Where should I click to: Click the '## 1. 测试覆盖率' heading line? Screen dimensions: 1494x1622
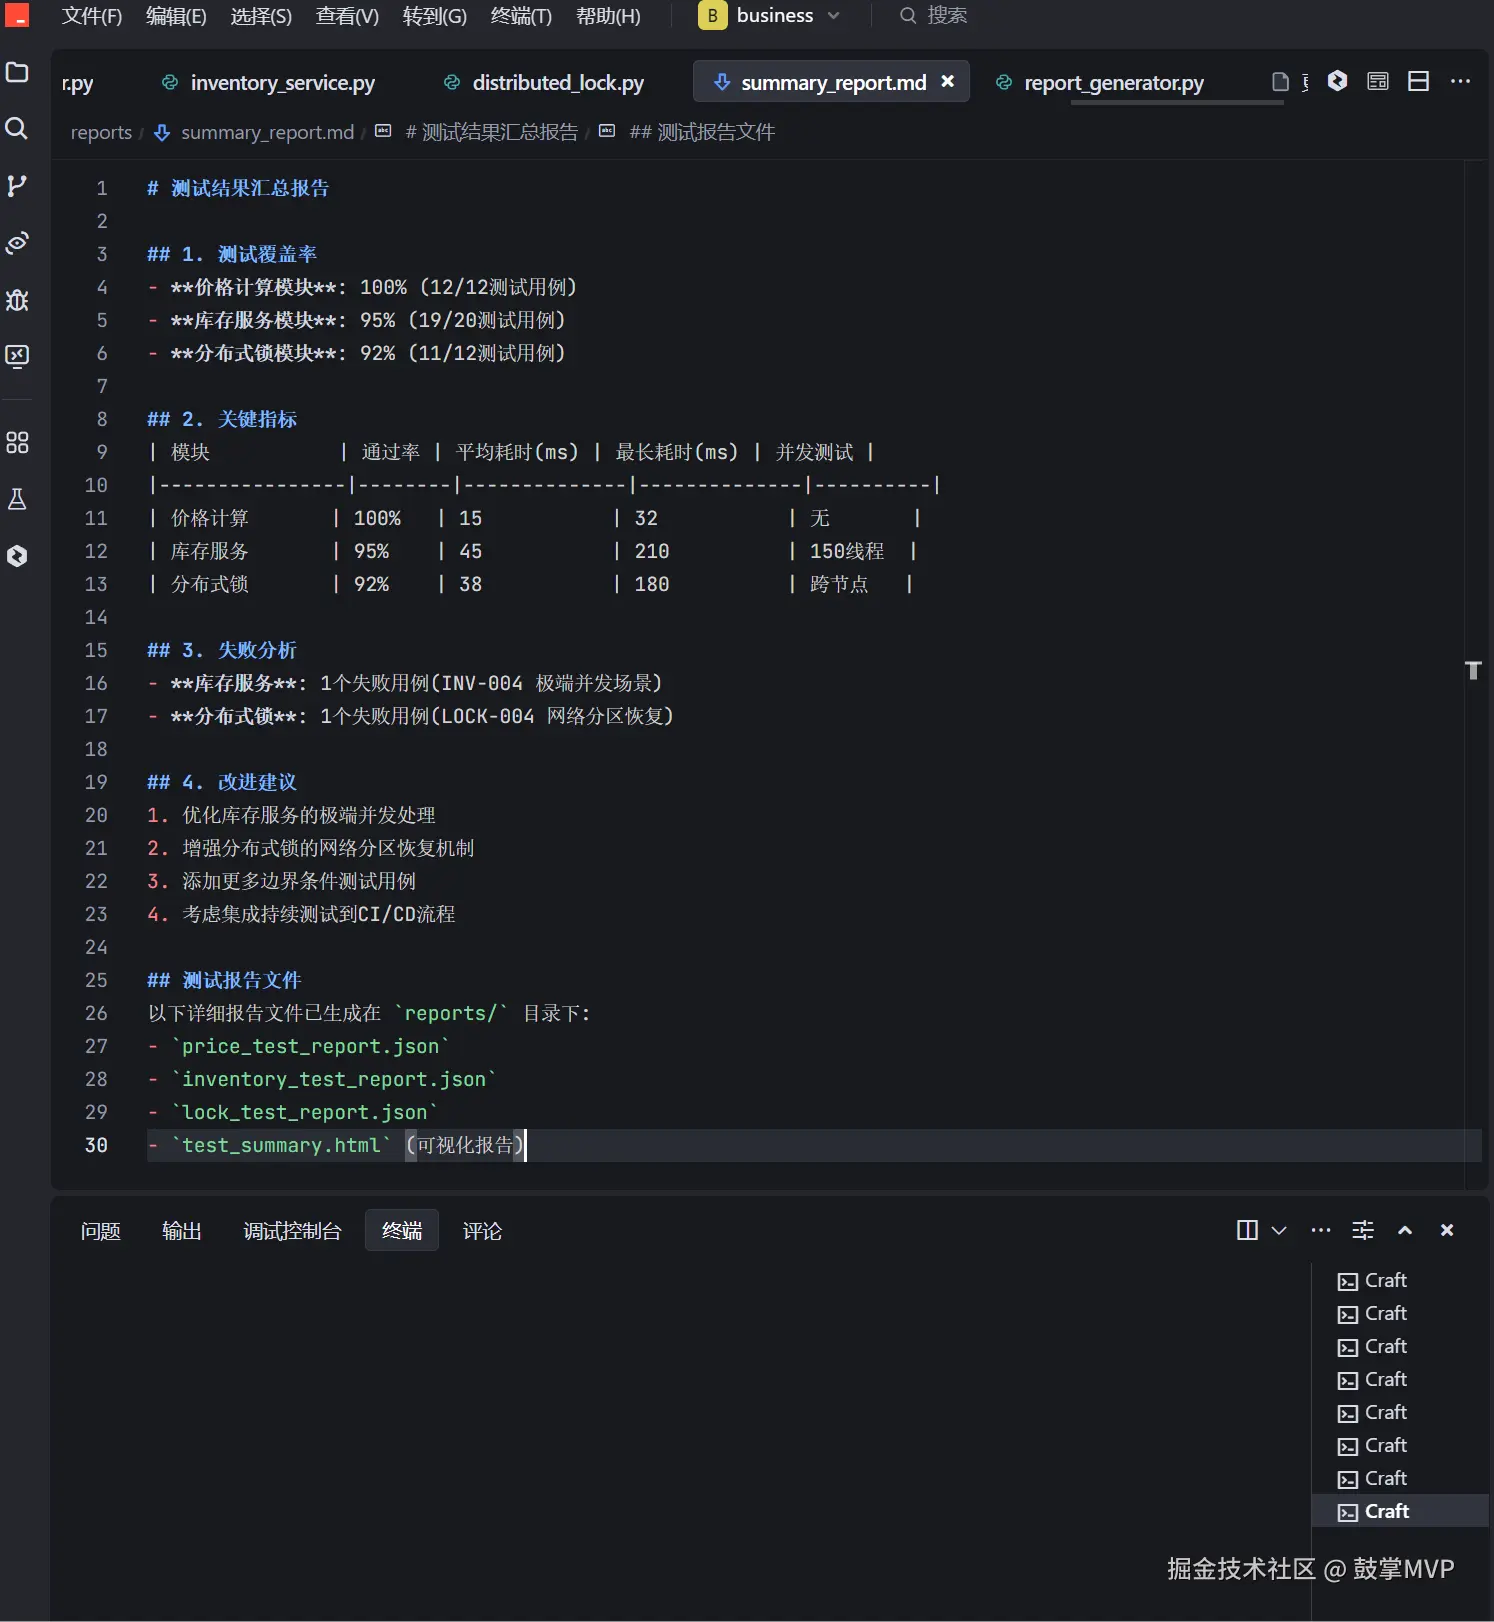point(232,254)
